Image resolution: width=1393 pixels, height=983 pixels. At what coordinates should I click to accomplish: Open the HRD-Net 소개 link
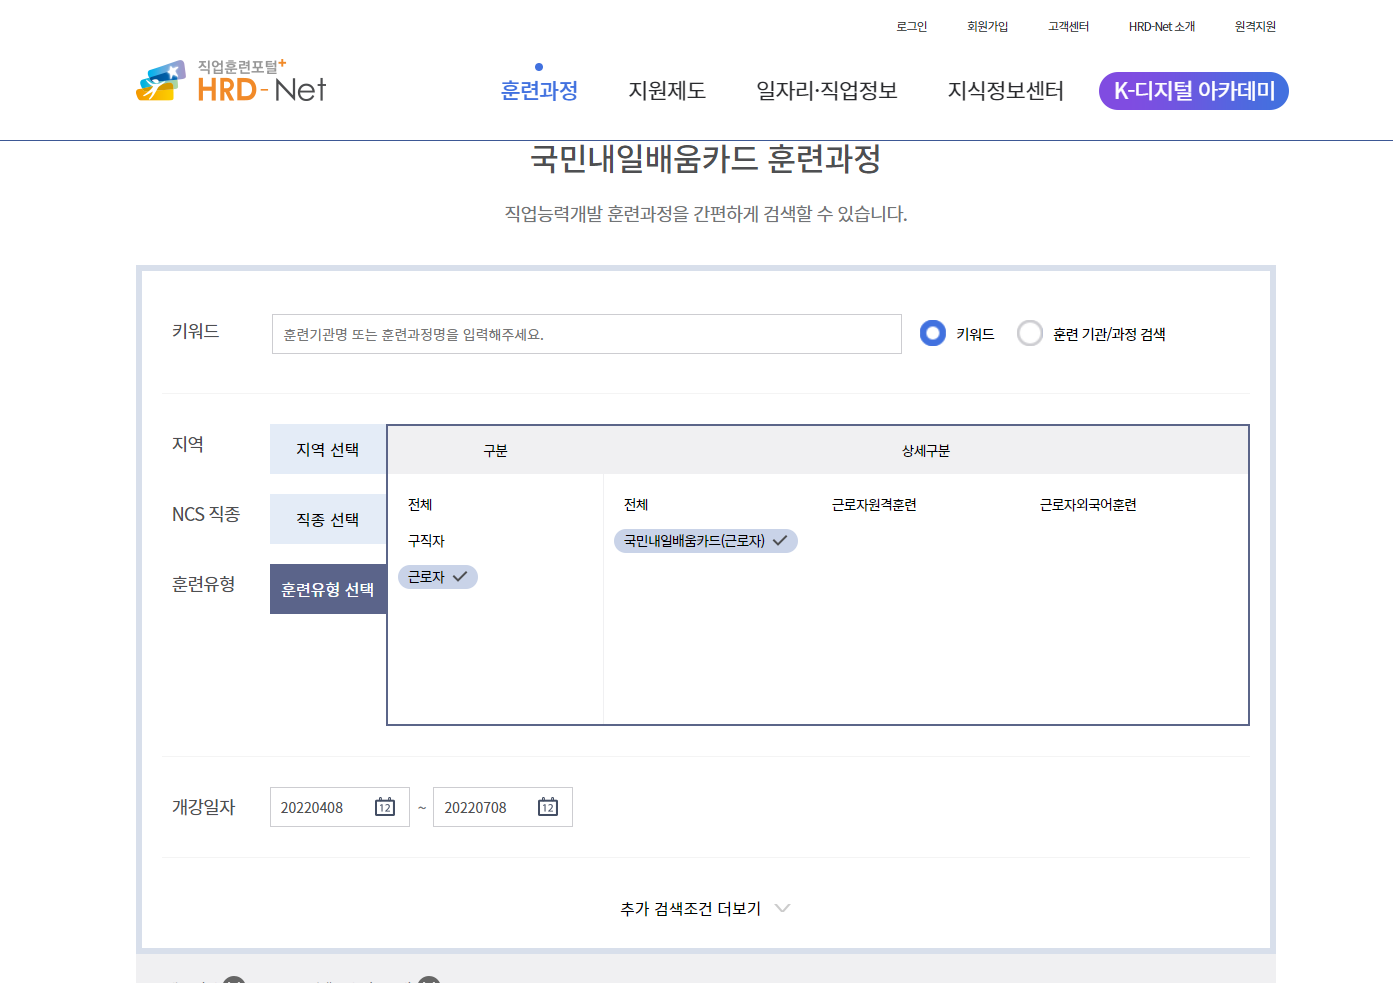tap(1162, 27)
